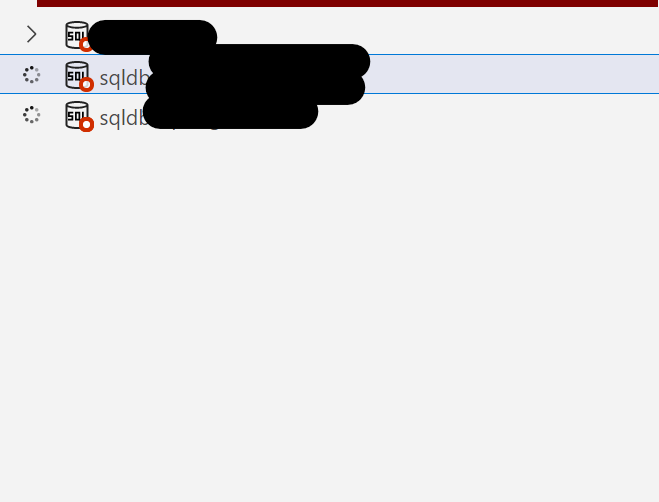The width and height of the screenshot is (659, 502).
Task: Click the loading spinner of bottom sqldb row
Action: [x=32, y=115]
